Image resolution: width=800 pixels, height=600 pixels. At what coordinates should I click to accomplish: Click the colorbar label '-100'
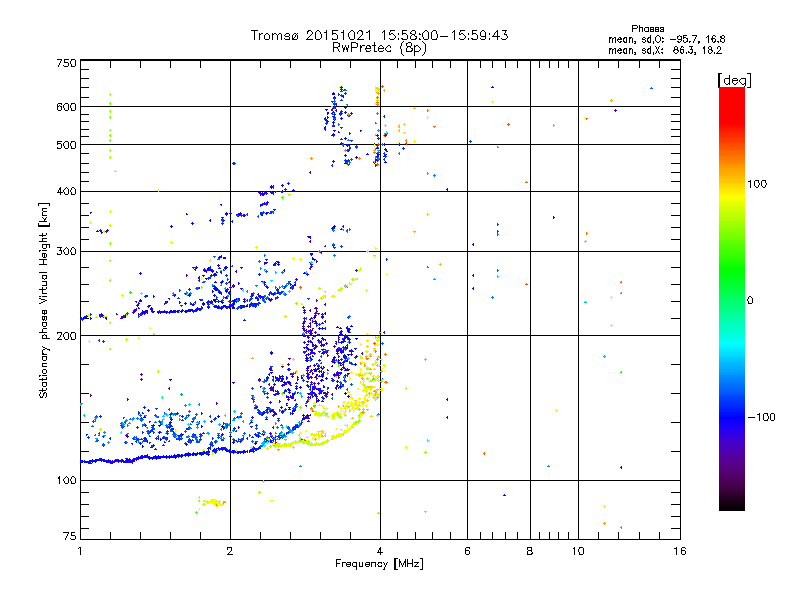pyautogui.click(x=761, y=417)
